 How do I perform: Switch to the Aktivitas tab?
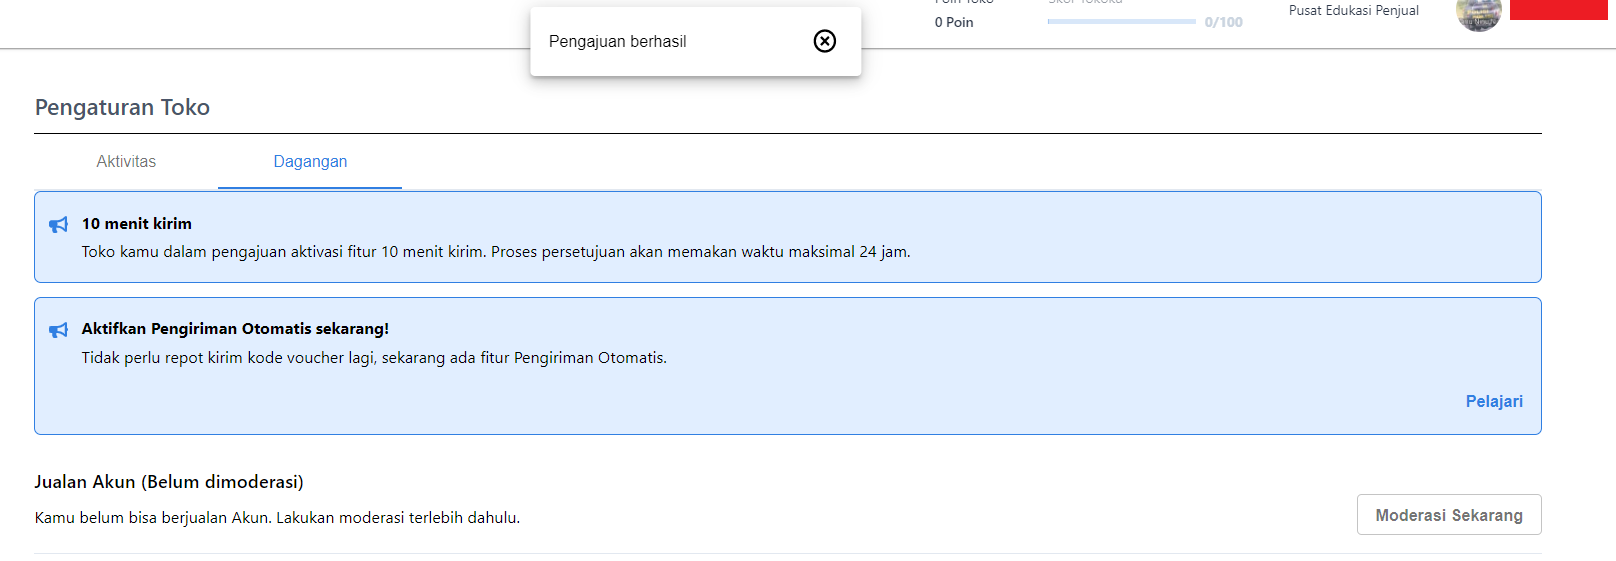[x=126, y=162]
